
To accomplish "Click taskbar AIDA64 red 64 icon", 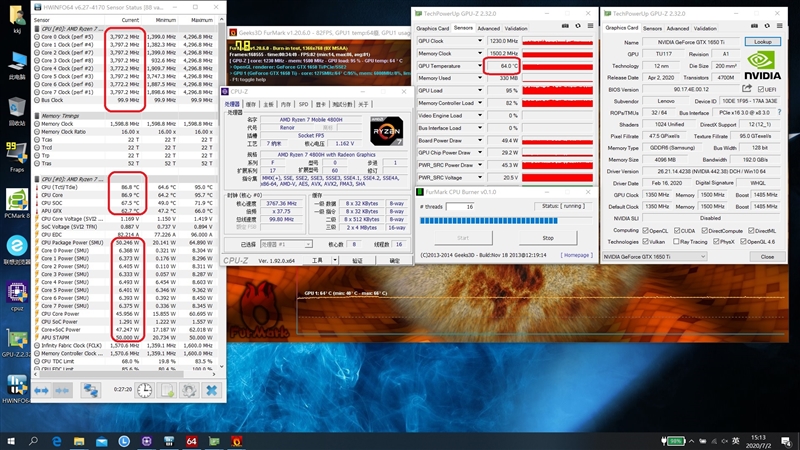I will click(x=191, y=441).
